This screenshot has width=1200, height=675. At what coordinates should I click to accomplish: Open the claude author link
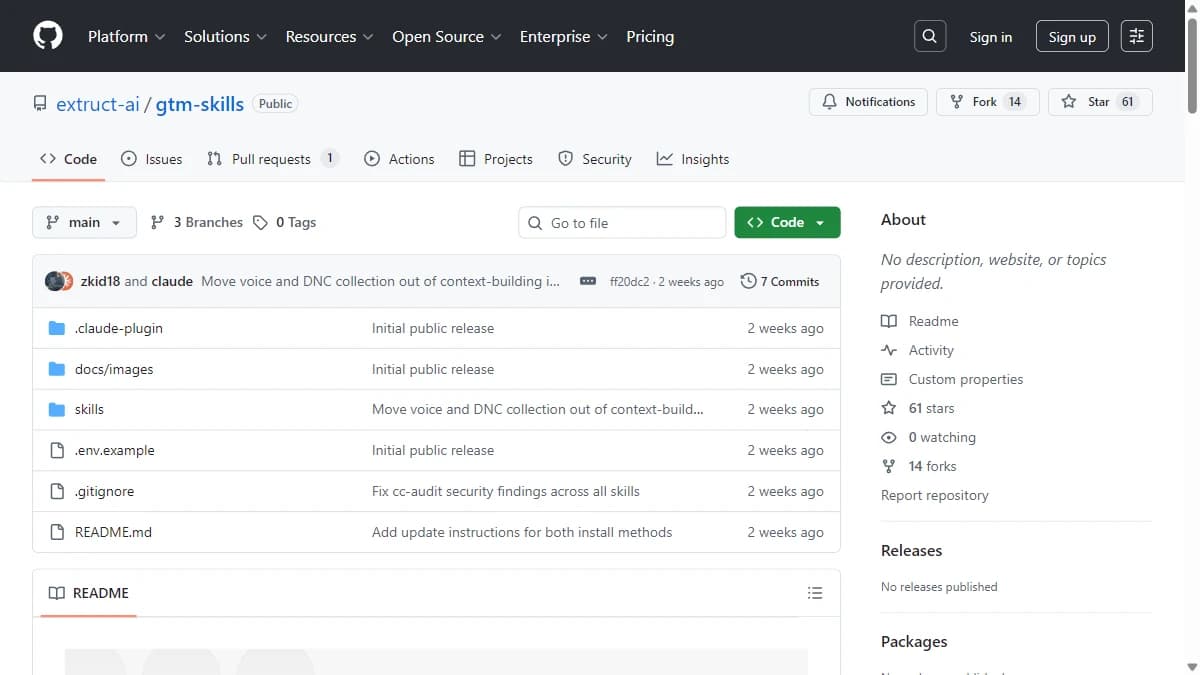tap(172, 281)
